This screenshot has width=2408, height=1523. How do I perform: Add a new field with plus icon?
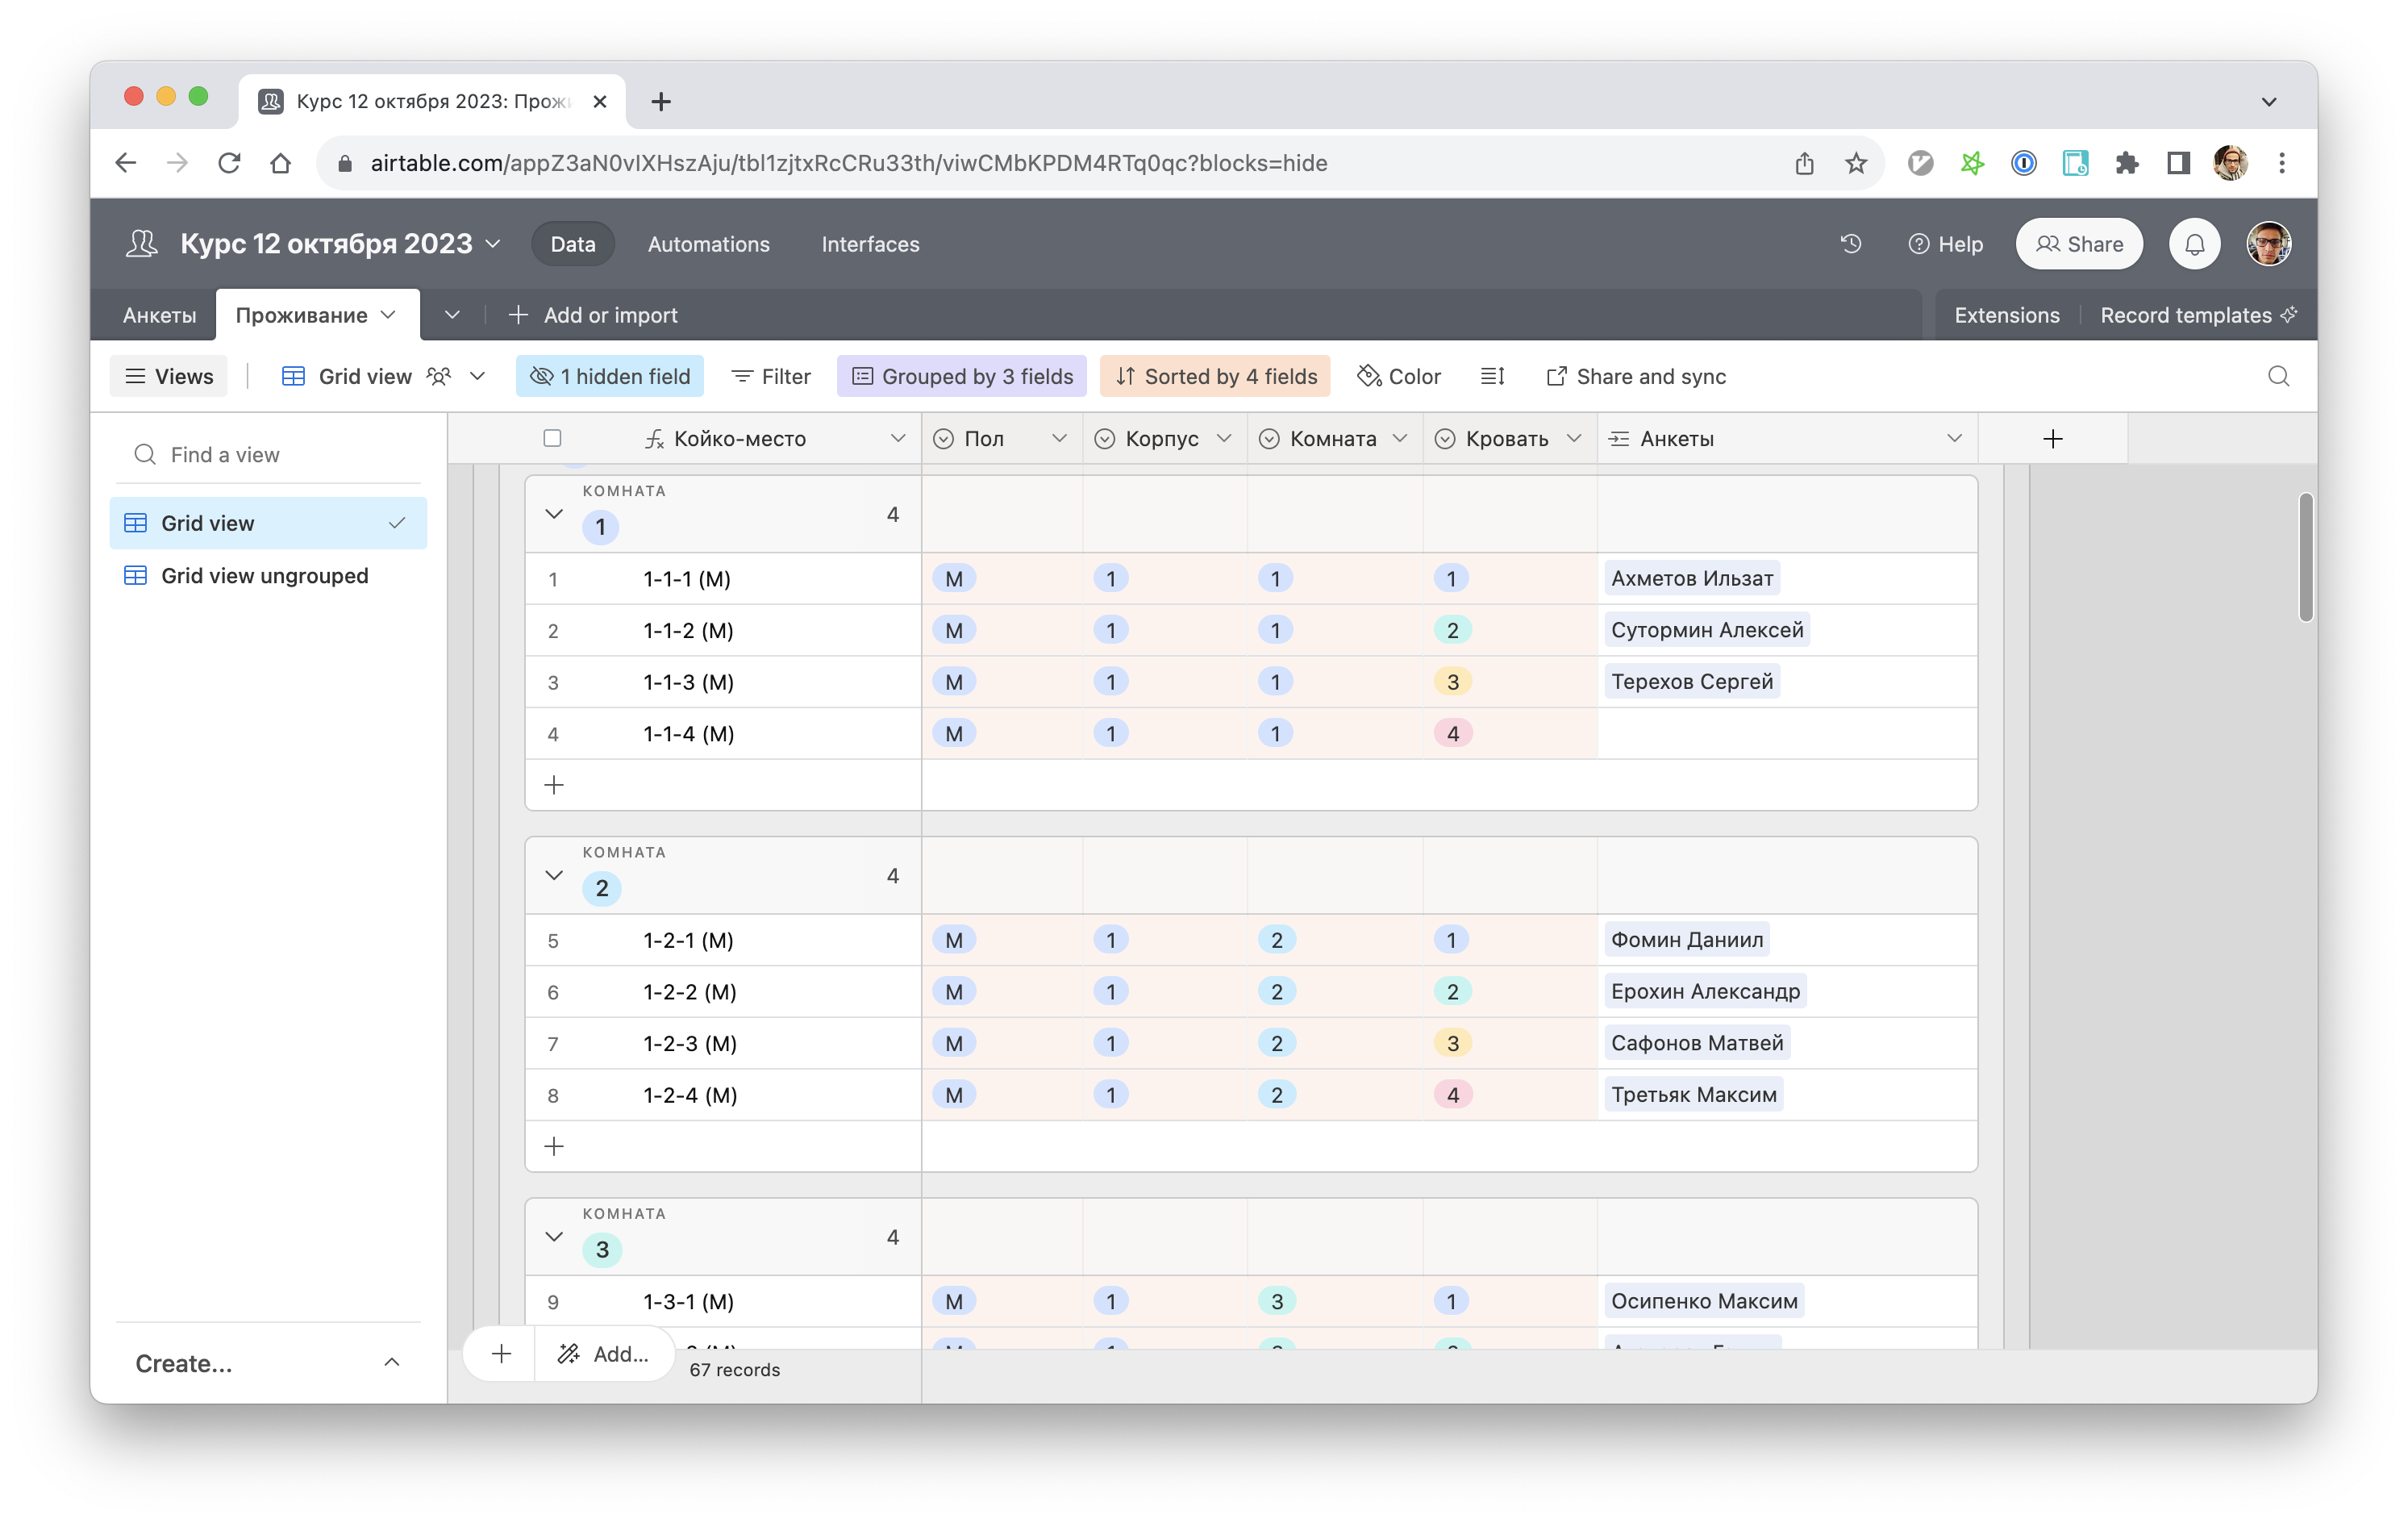[x=2053, y=439]
